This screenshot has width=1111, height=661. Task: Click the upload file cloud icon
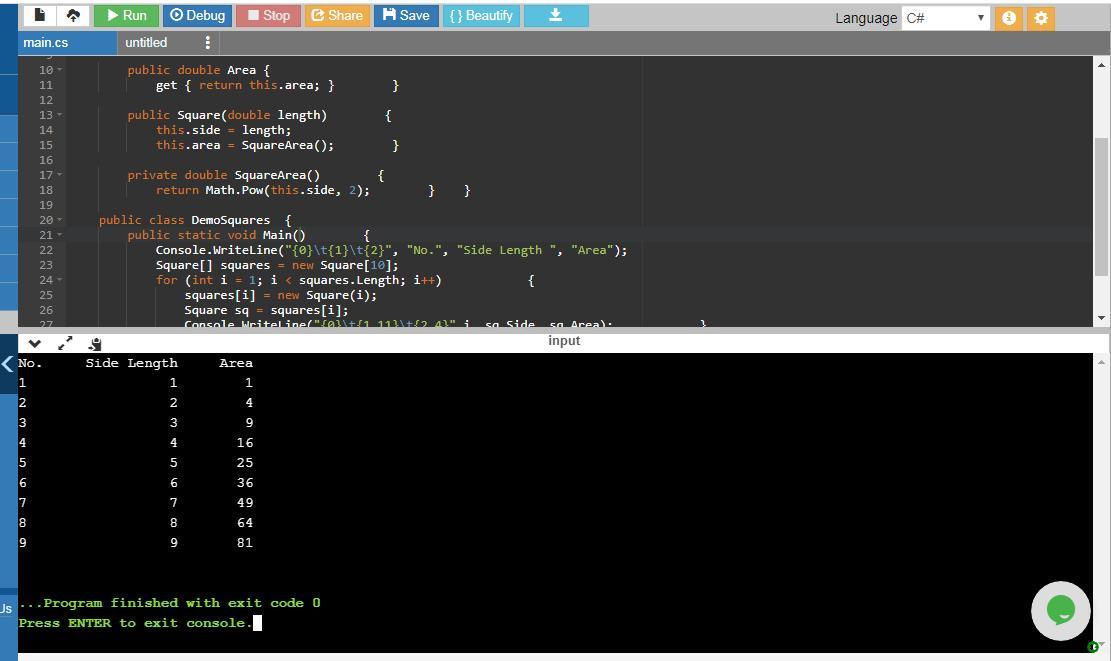pyautogui.click(x=73, y=15)
